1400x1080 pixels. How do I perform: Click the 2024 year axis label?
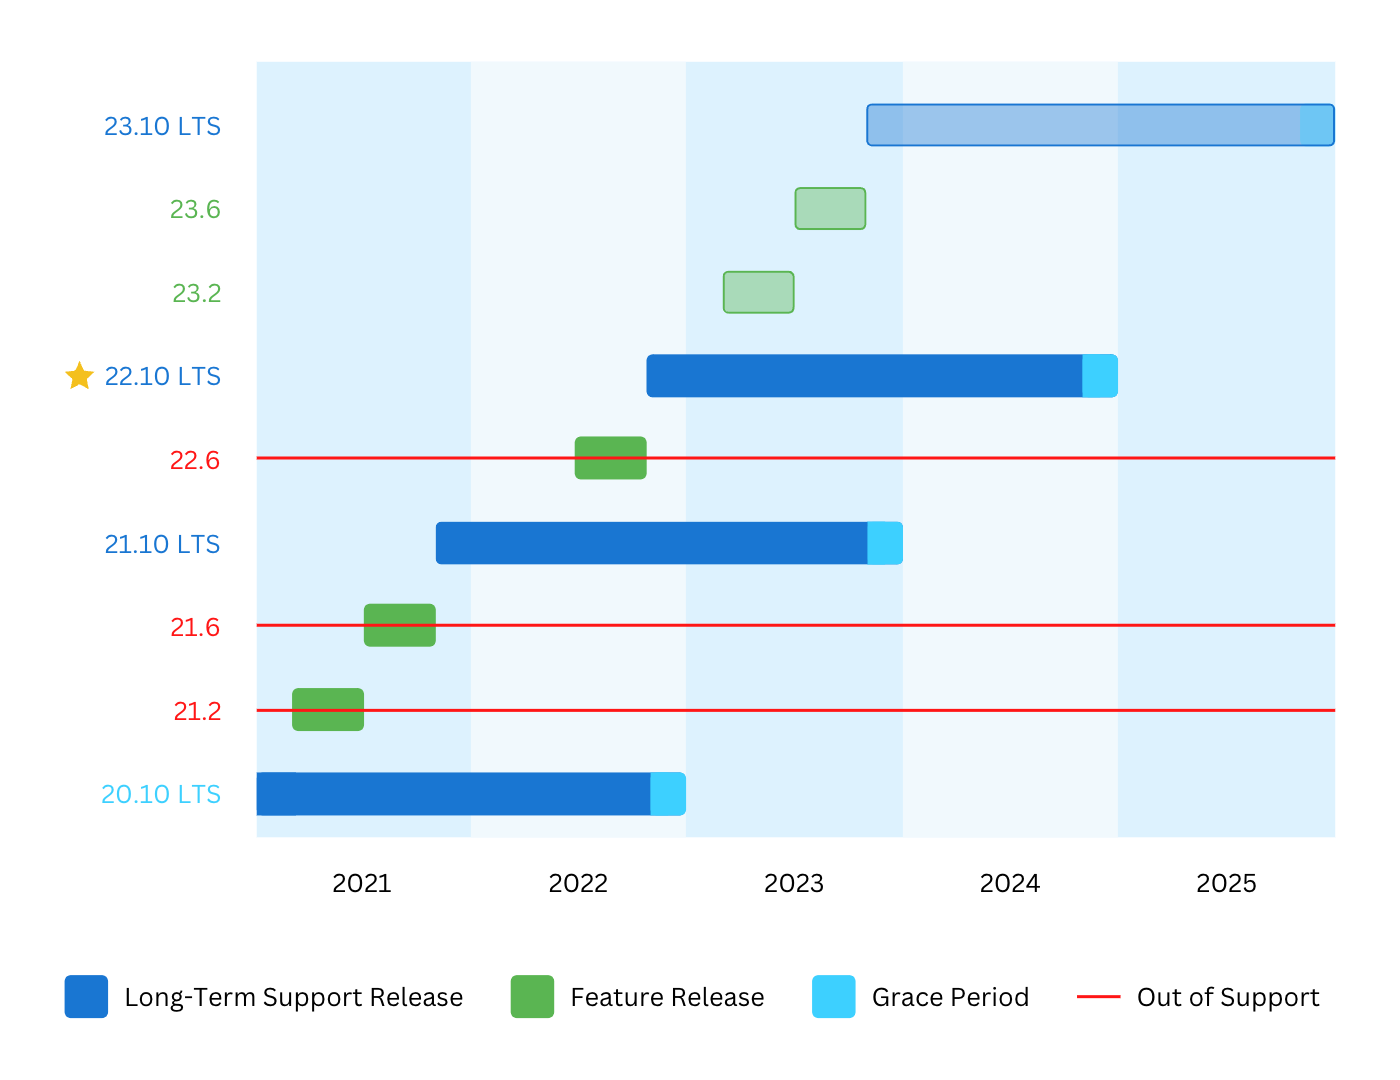point(1010,884)
